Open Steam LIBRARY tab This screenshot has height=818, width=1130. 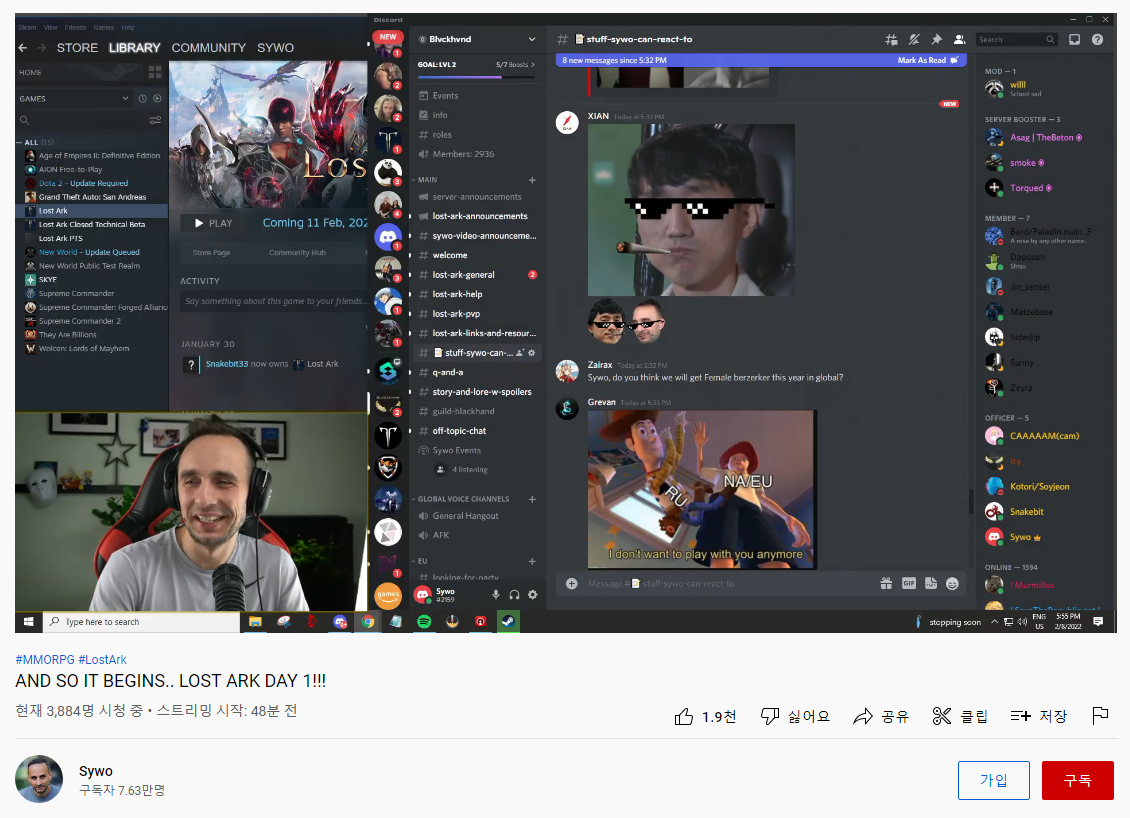pyautogui.click(x=135, y=48)
